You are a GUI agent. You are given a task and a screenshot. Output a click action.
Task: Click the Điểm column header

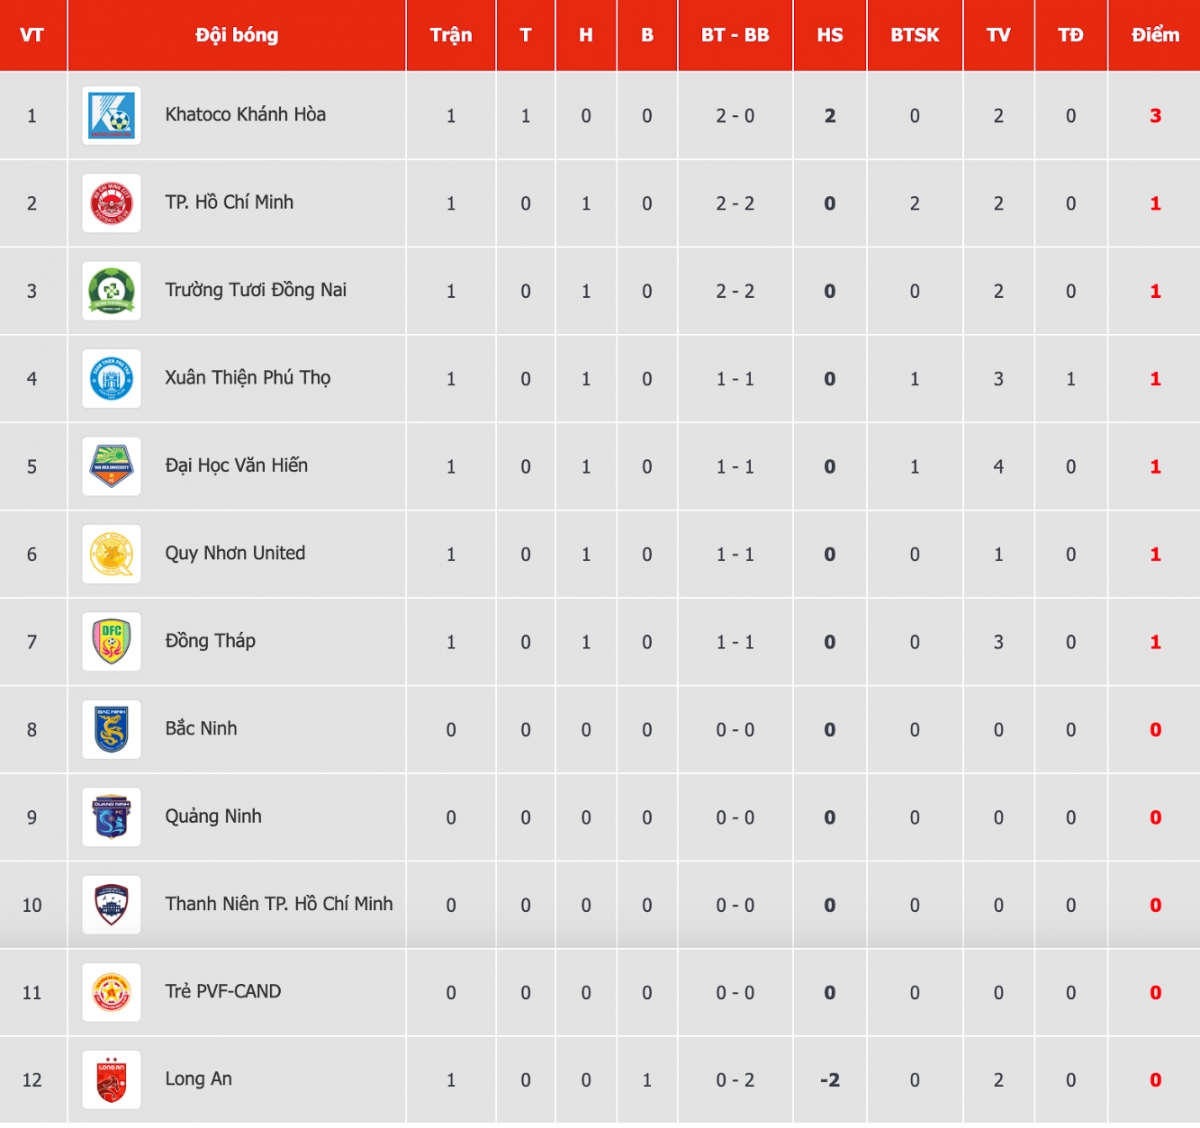point(1155,35)
